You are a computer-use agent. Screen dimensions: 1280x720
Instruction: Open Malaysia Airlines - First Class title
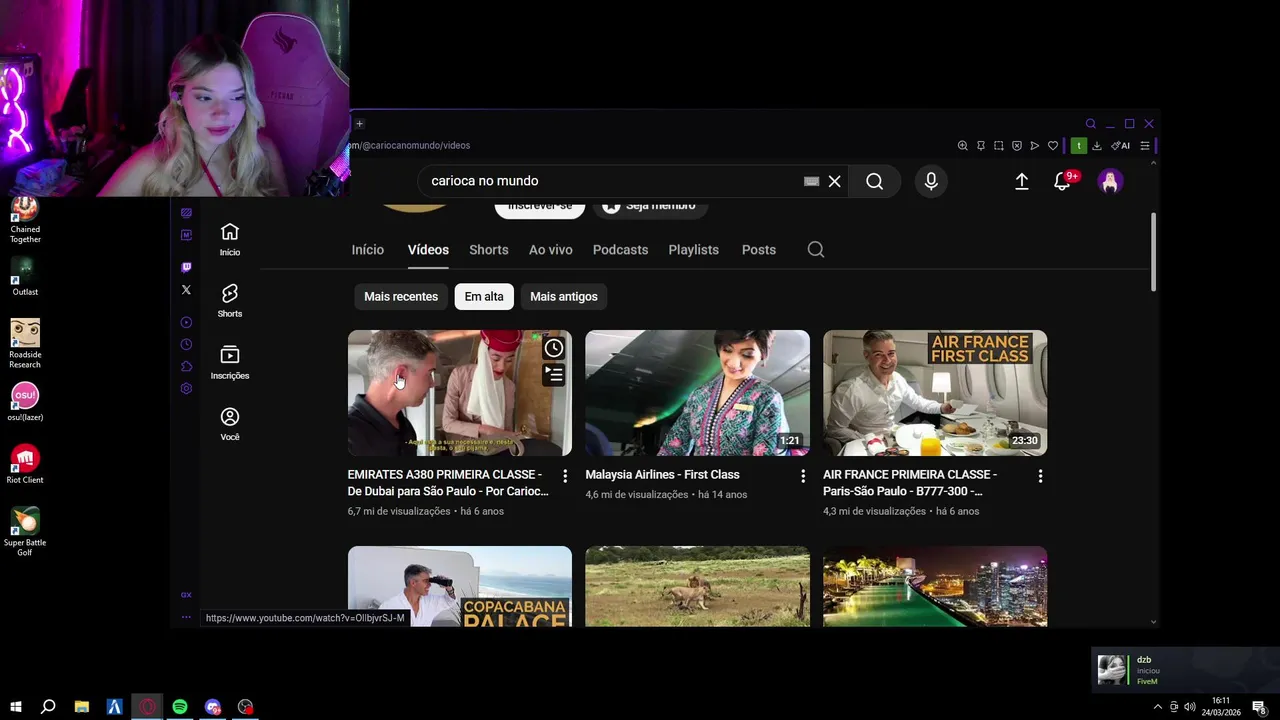(x=662, y=475)
